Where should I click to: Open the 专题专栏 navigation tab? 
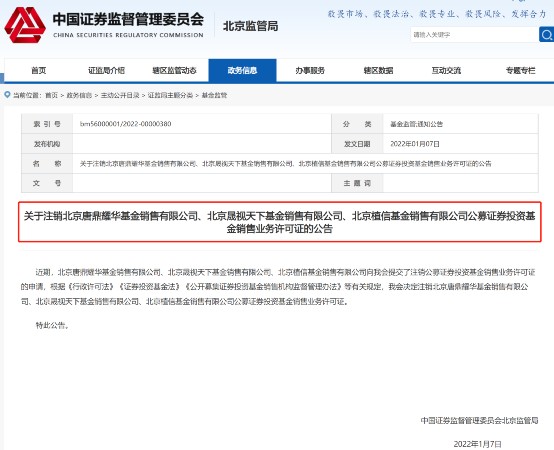click(520, 70)
